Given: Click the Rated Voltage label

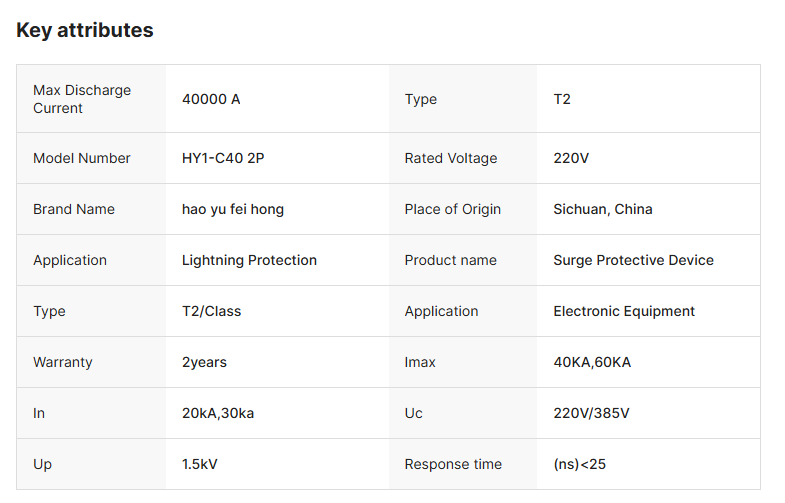Looking at the screenshot, I should coord(451,158).
